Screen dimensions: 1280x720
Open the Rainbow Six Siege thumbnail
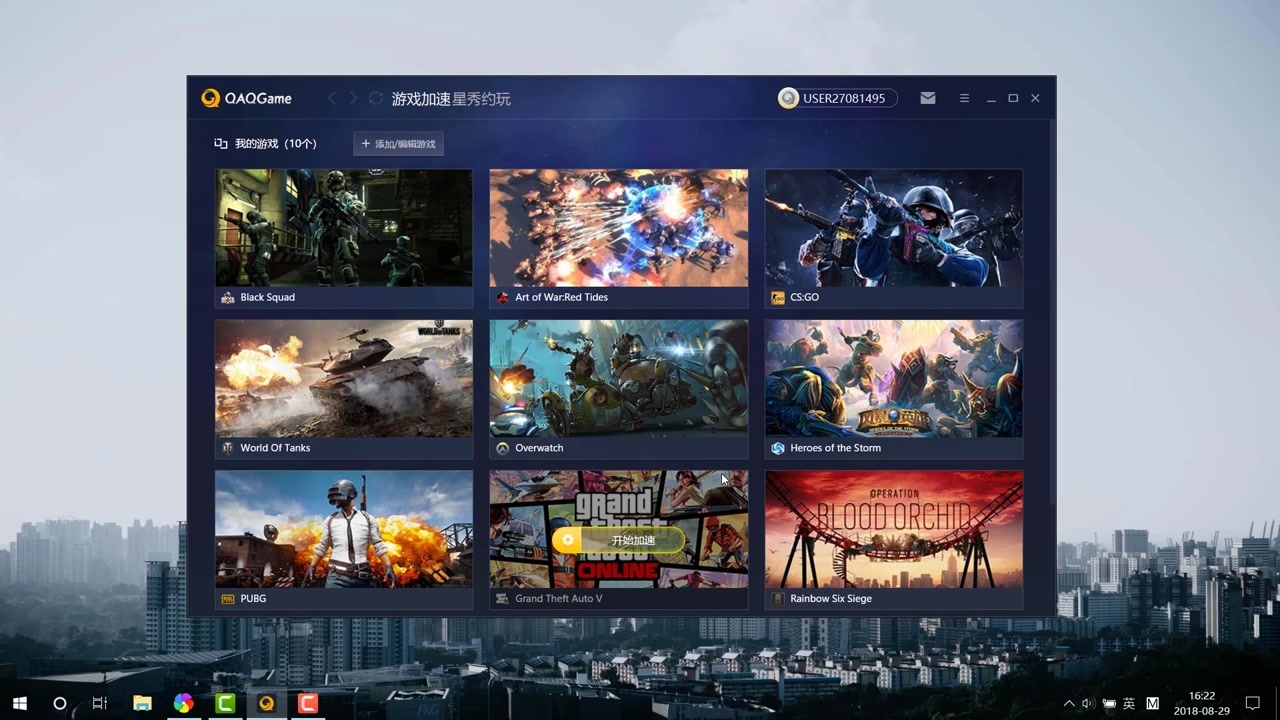(x=894, y=529)
